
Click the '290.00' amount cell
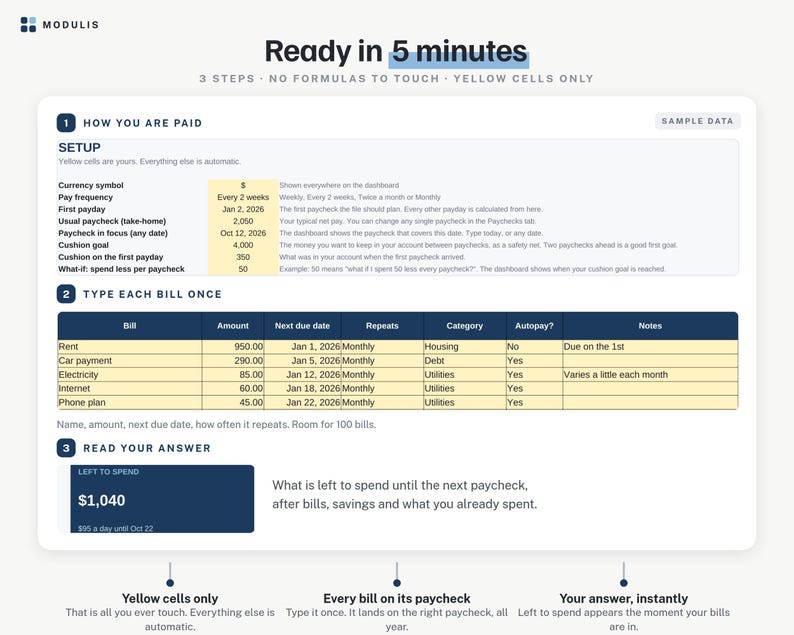[233, 361]
